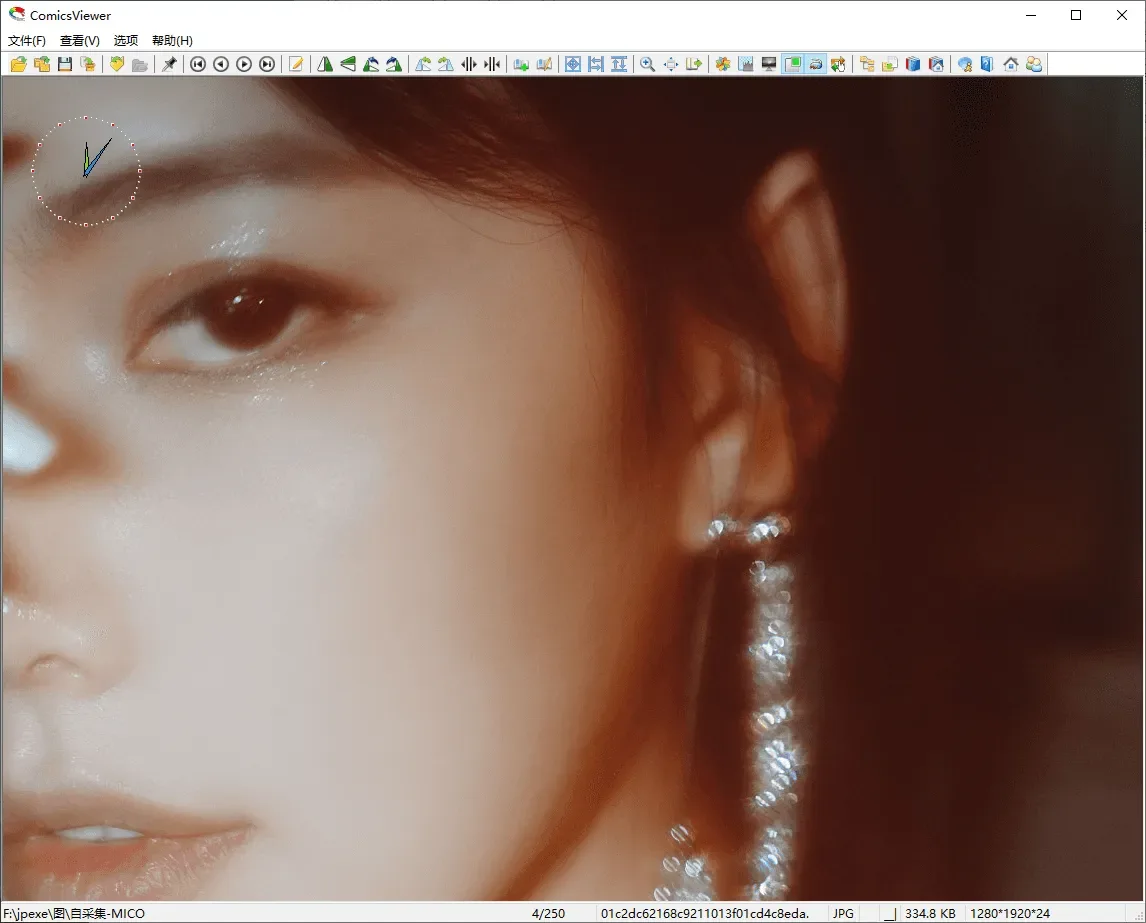Image resolution: width=1146 pixels, height=923 pixels.
Task: Go to the next image
Action: tap(244, 64)
